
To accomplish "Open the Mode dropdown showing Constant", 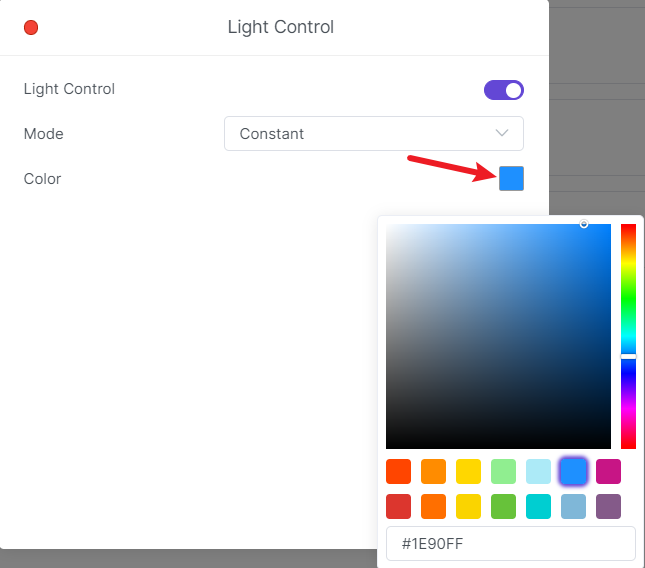I will click(x=373, y=134).
